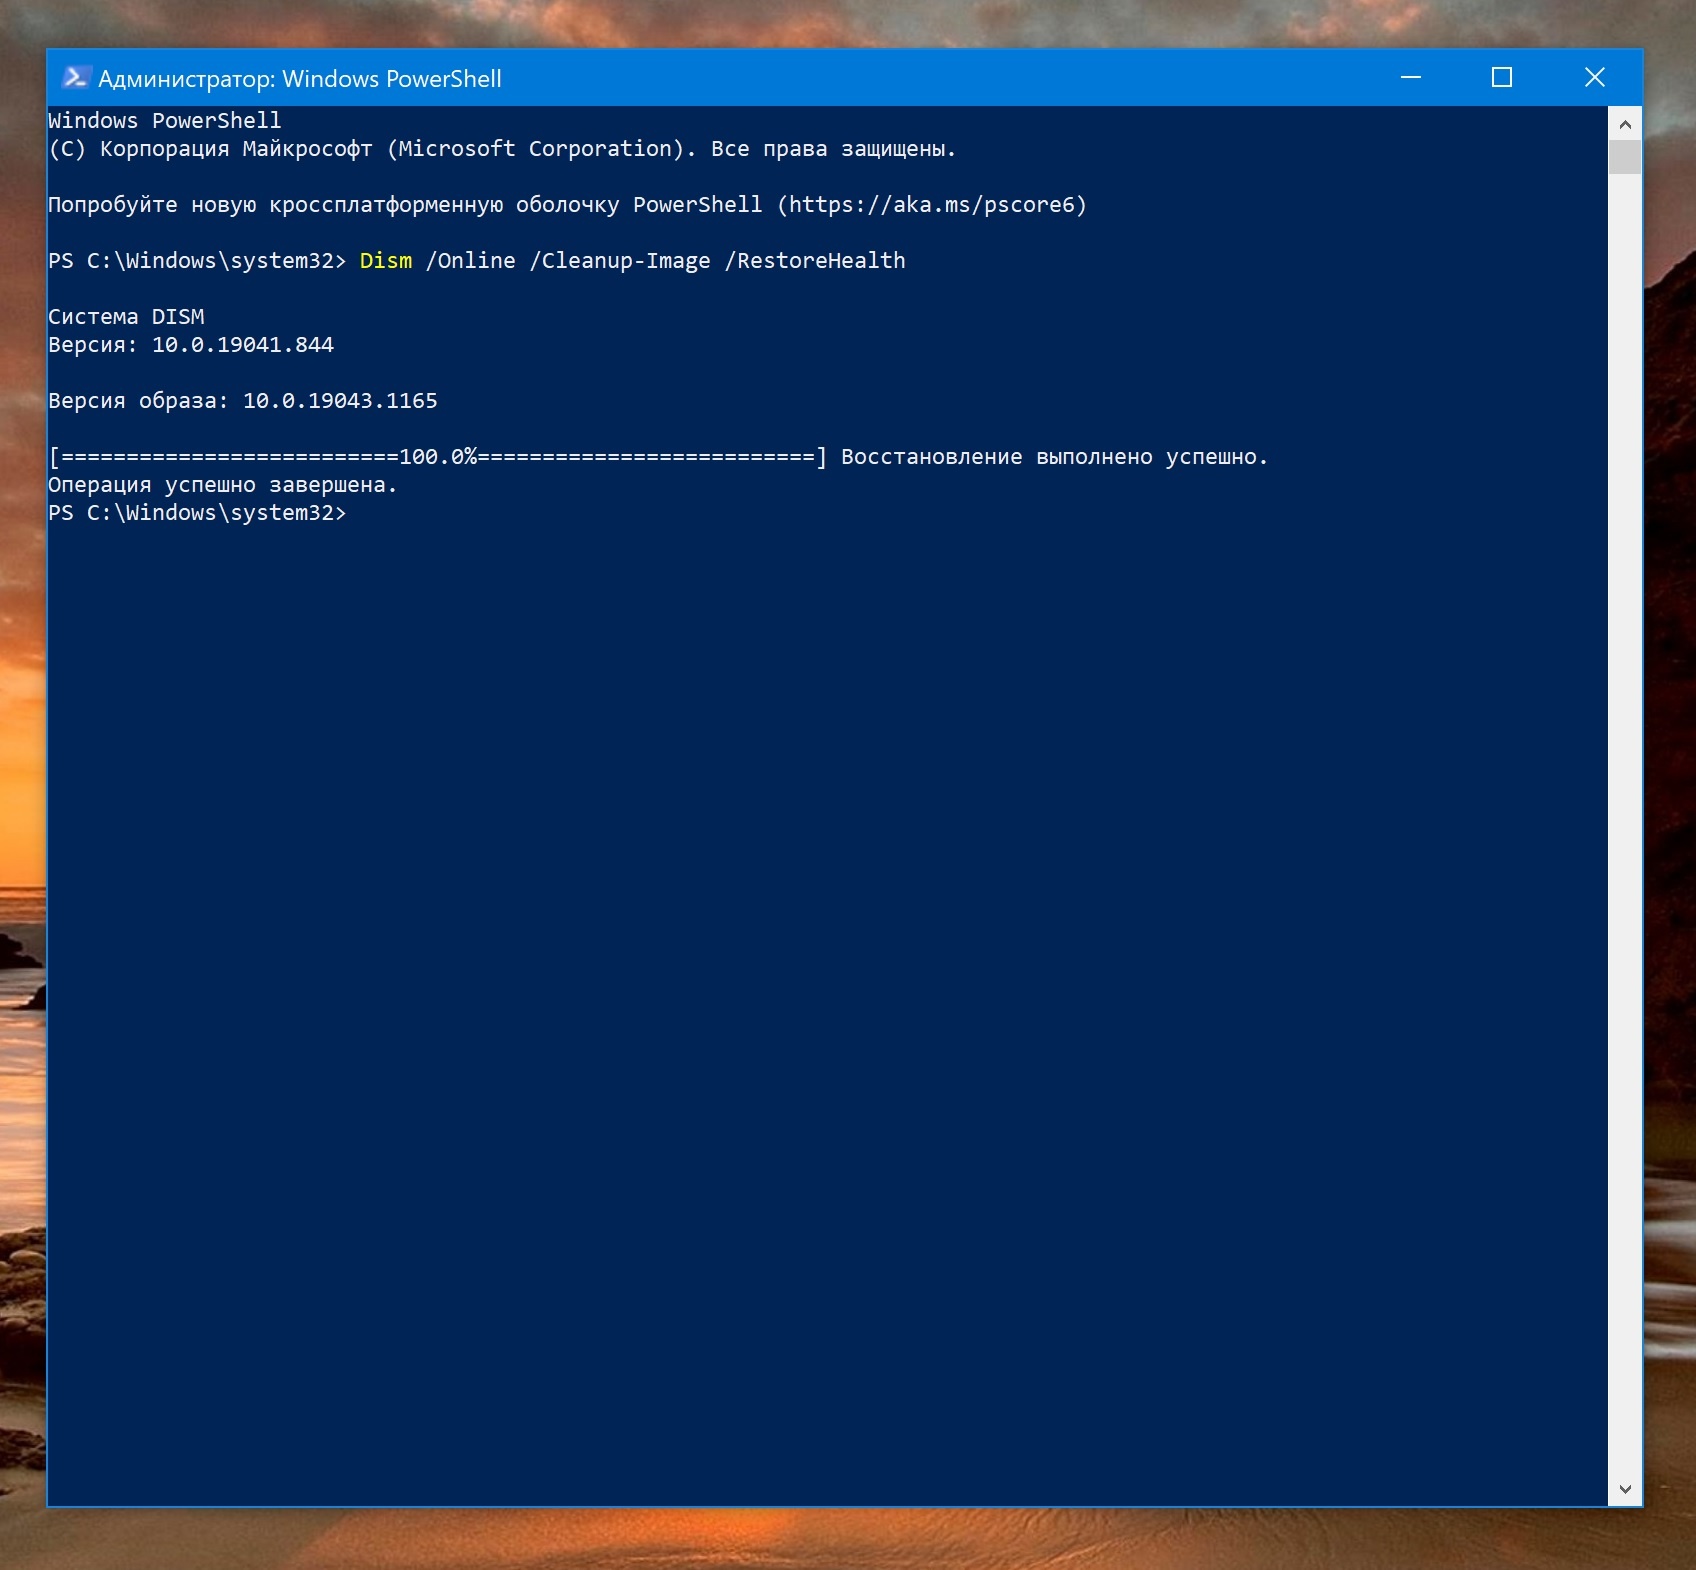Click the 'Версия образа: 10.0.19043.1165' line
This screenshot has width=1696, height=1570.
point(243,401)
